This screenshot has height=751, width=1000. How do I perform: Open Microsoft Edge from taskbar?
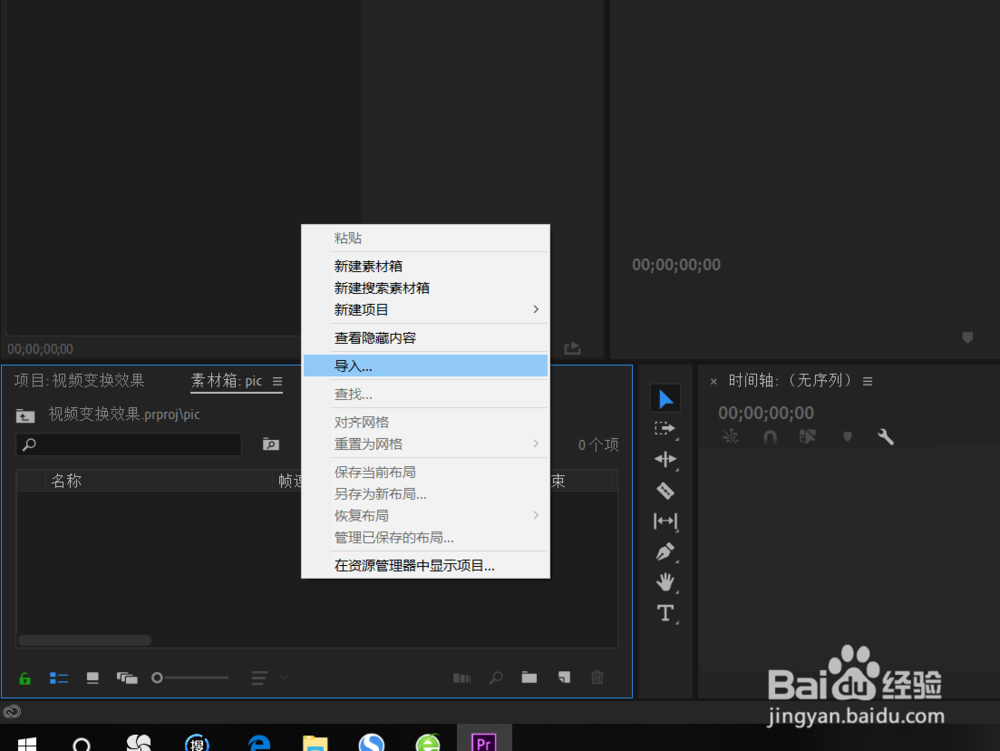click(258, 743)
